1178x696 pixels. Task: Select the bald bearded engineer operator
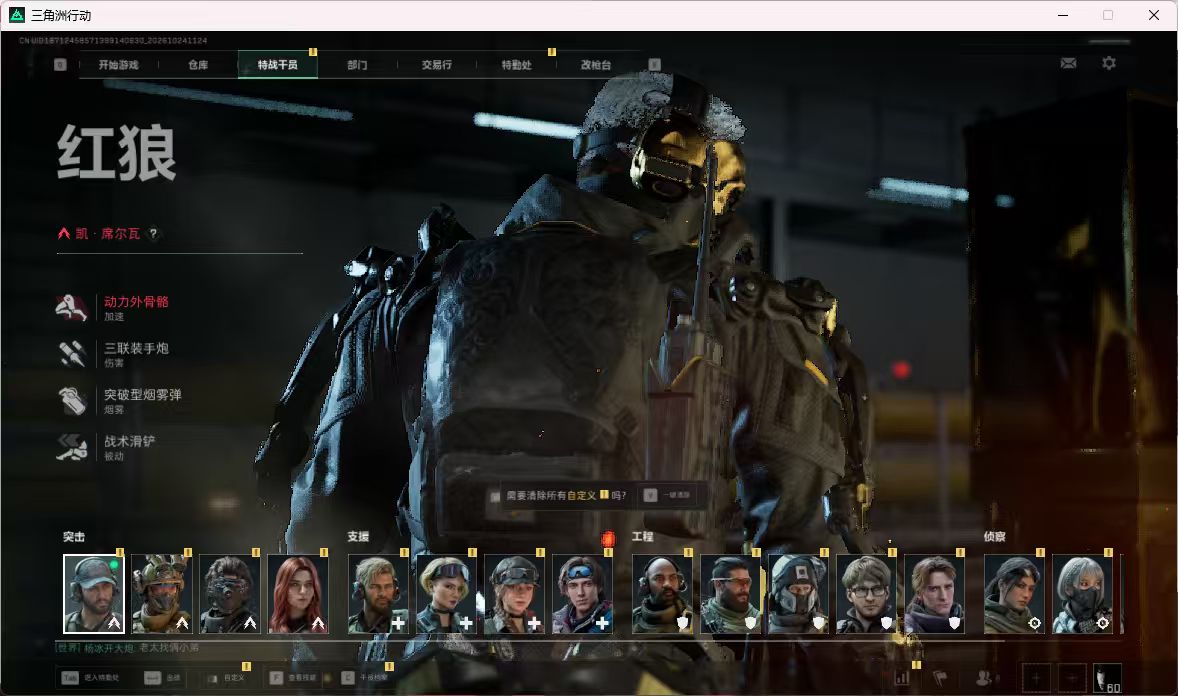click(x=662, y=594)
